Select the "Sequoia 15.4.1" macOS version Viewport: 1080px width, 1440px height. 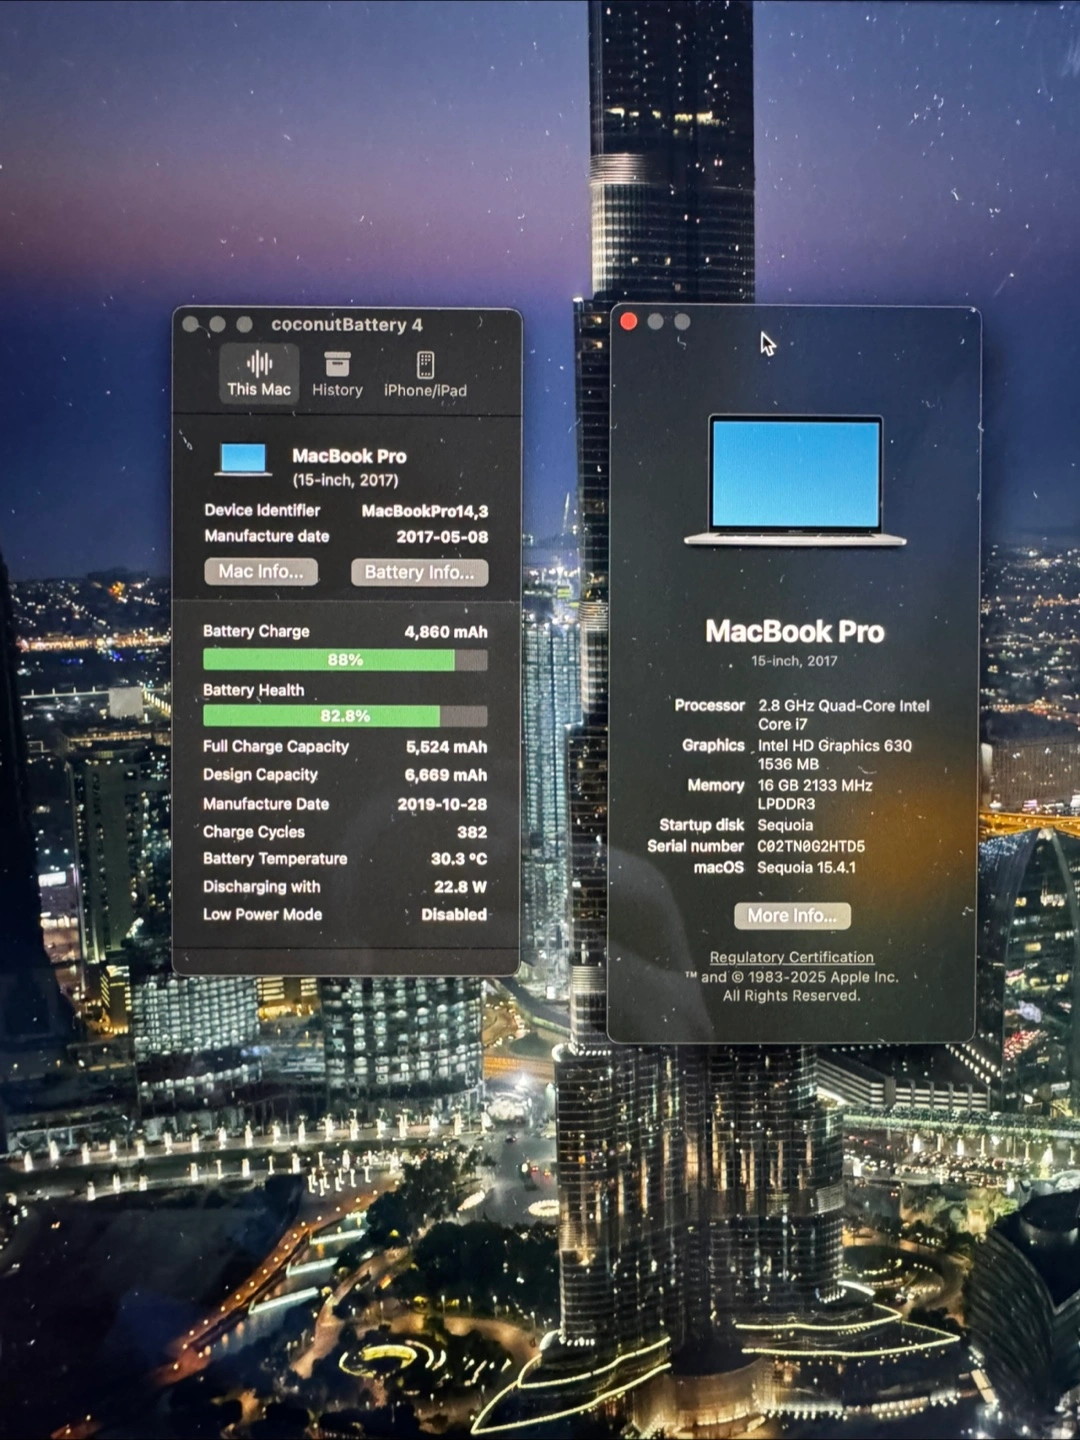[807, 867]
